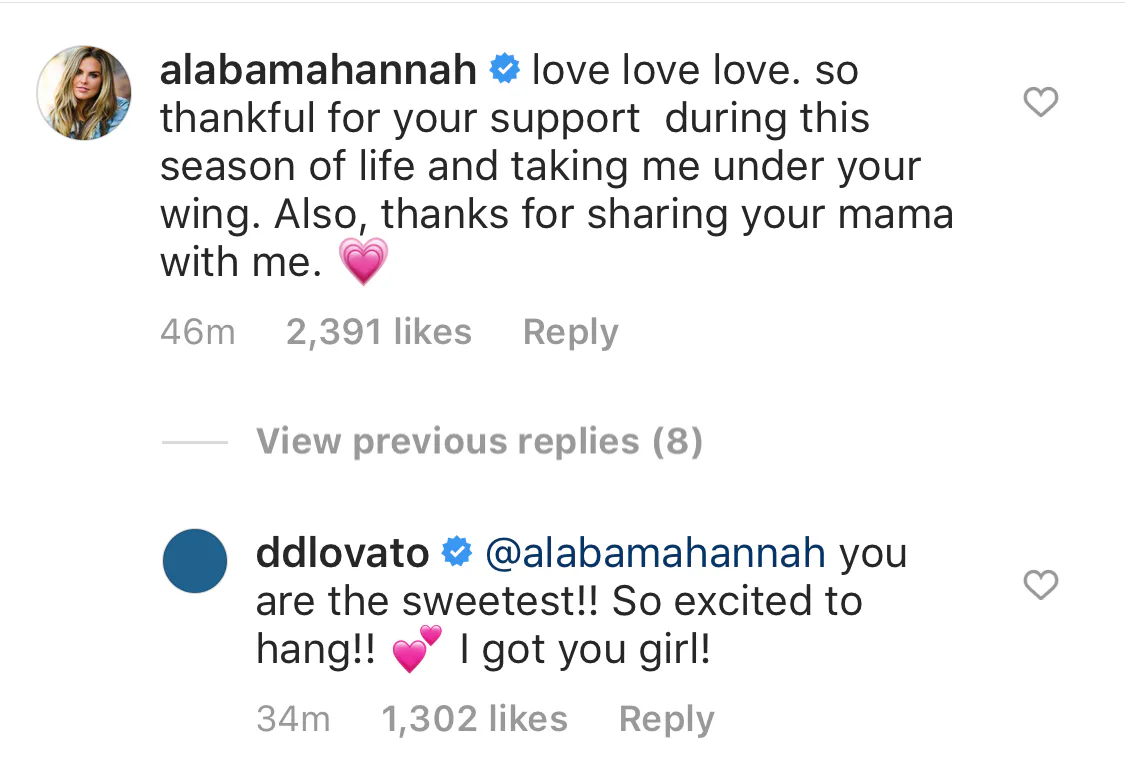Tap verified badge next to ddlovato
1125x758 pixels.
[x=457, y=553]
